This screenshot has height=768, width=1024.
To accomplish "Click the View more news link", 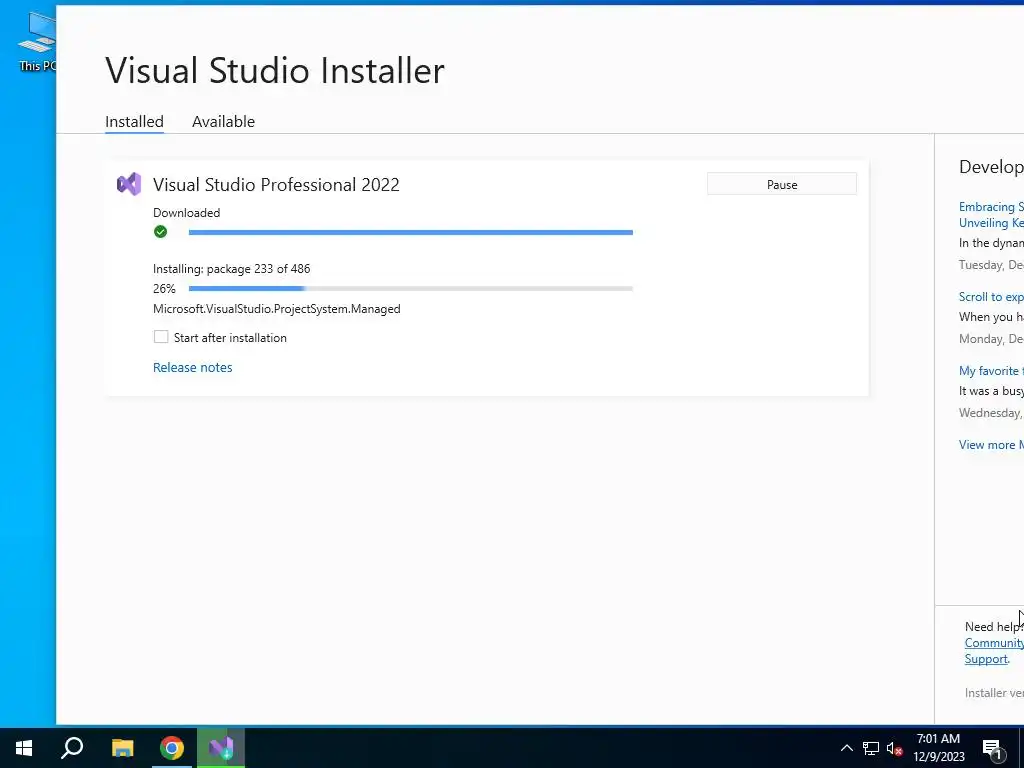I will (x=991, y=444).
